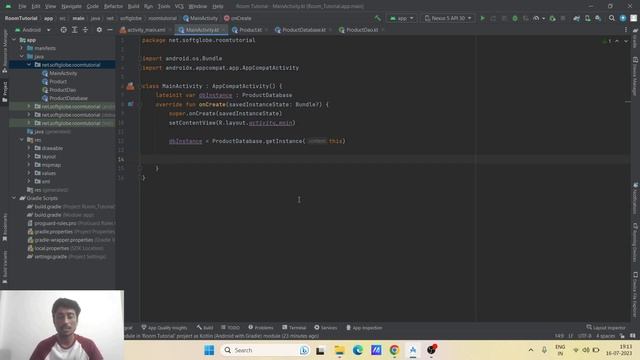Open Microsoft Edge from the taskbar
The image size is (640, 360).
point(358,350)
